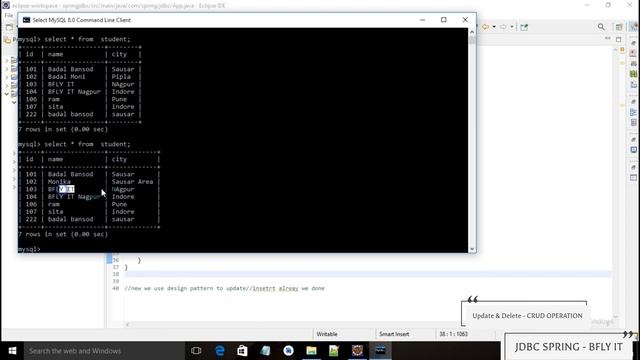Click the MySQL console scrollbar thumb
The image size is (640, 360).
tap(472, 40)
